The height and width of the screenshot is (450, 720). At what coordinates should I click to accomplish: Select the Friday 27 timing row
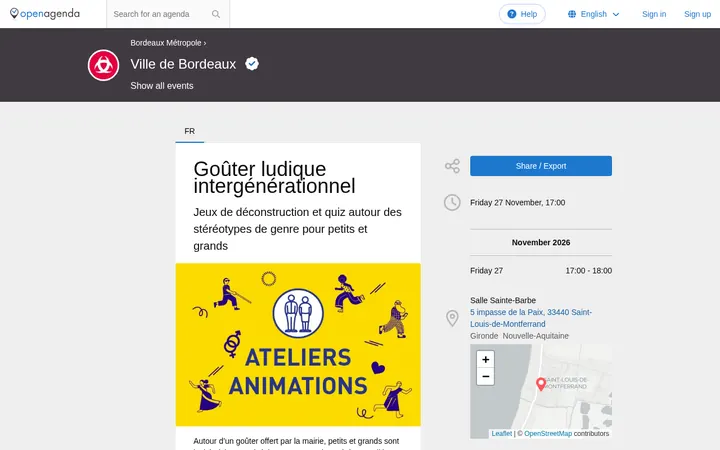pyautogui.click(x=540, y=271)
